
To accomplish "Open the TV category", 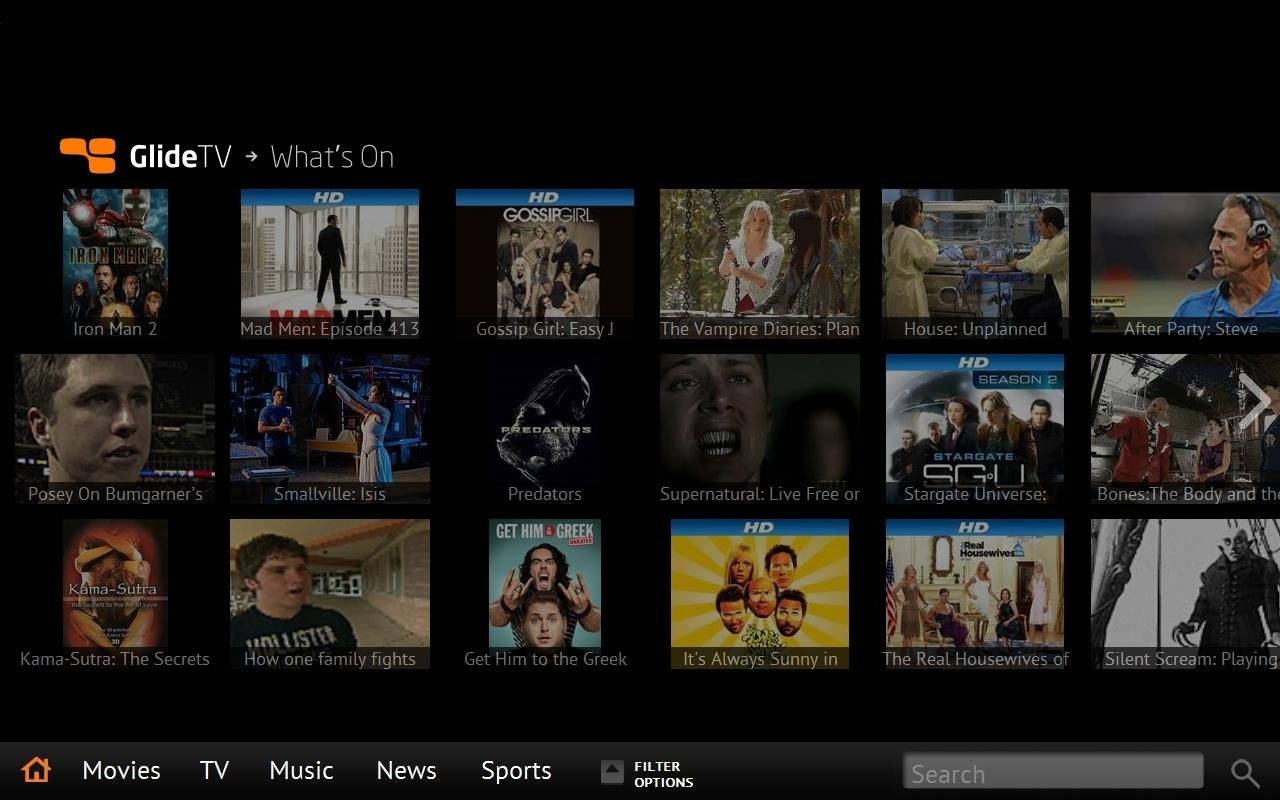I will coord(214,771).
